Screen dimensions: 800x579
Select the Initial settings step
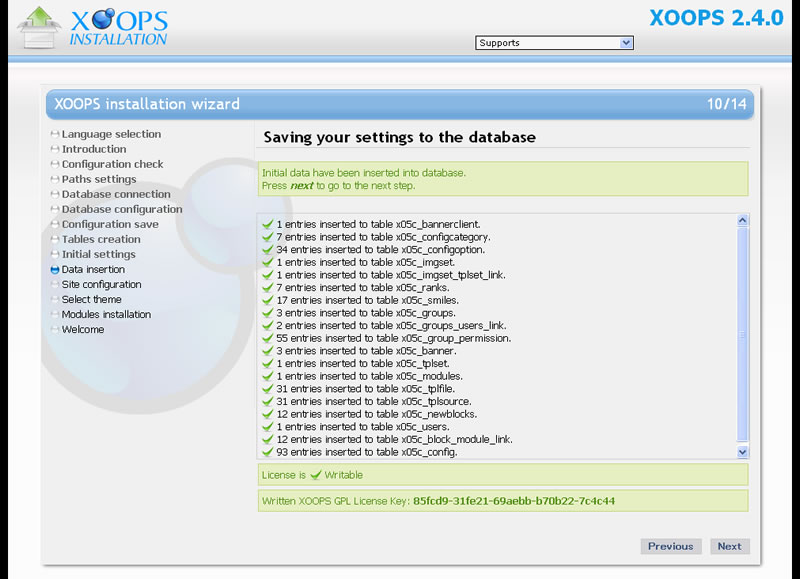tap(98, 255)
